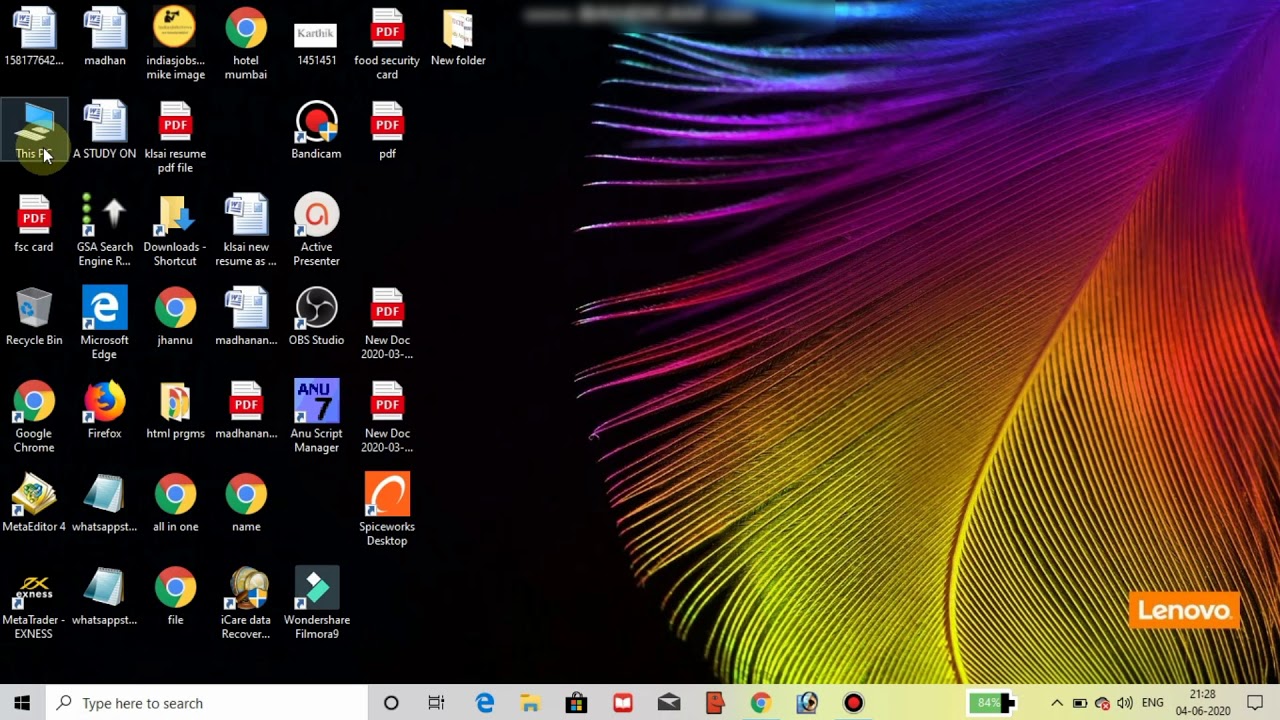Open Task View on the taskbar
1280x720 pixels.
436,703
